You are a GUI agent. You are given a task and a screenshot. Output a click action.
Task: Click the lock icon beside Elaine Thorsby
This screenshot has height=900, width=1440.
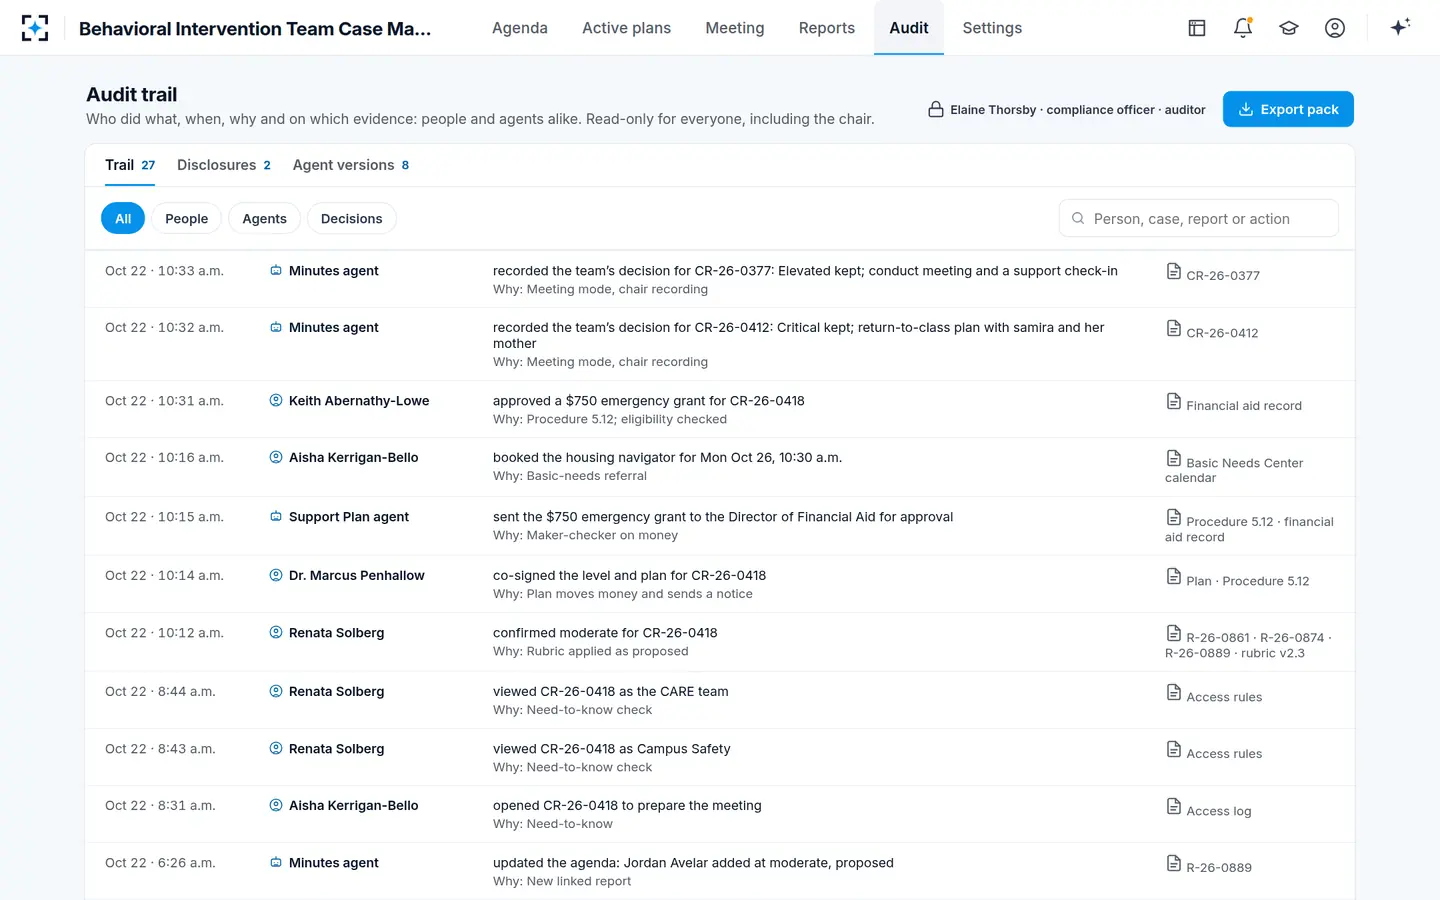pyautogui.click(x=936, y=109)
